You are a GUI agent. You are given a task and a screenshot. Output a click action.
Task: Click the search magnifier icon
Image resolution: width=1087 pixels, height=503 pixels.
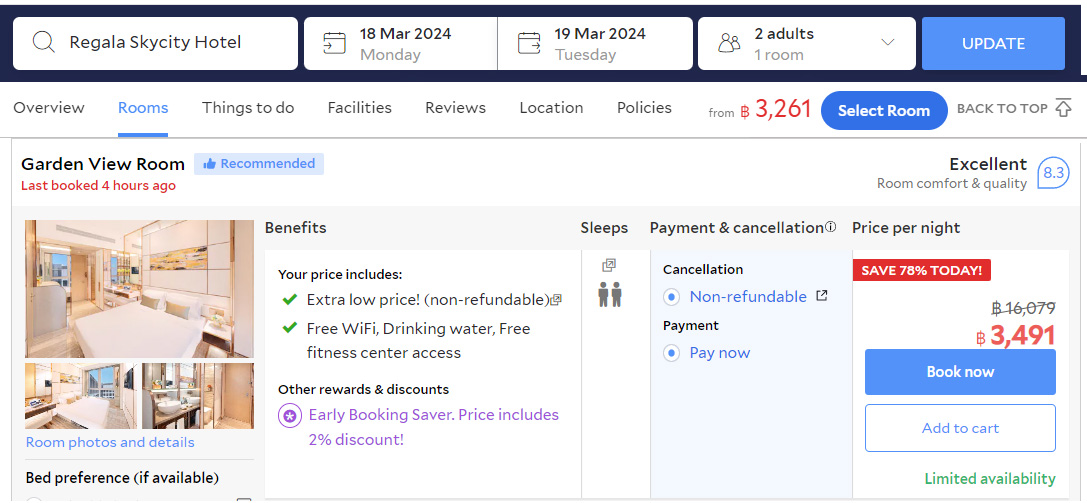coord(44,43)
